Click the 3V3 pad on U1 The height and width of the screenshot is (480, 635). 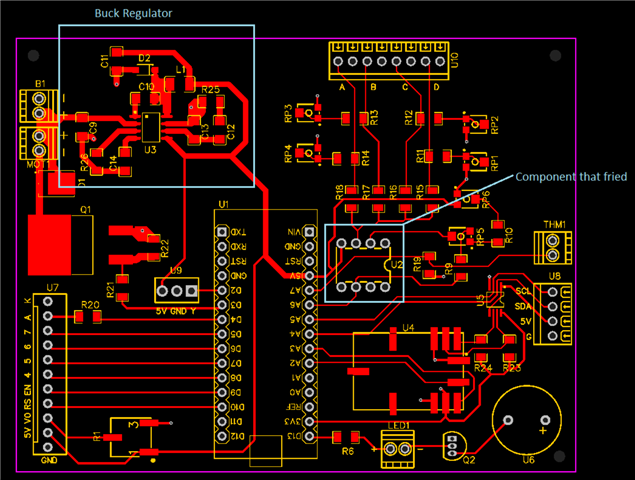309,421
